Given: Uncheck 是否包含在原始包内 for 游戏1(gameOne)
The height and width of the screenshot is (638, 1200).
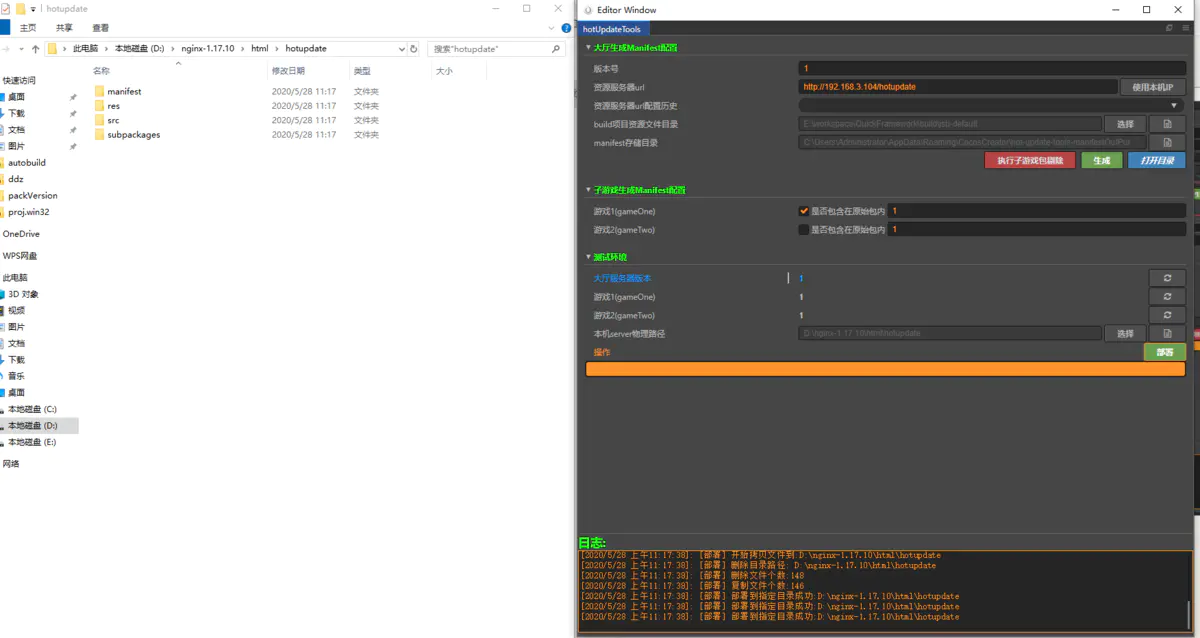Looking at the screenshot, I should coord(804,211).
